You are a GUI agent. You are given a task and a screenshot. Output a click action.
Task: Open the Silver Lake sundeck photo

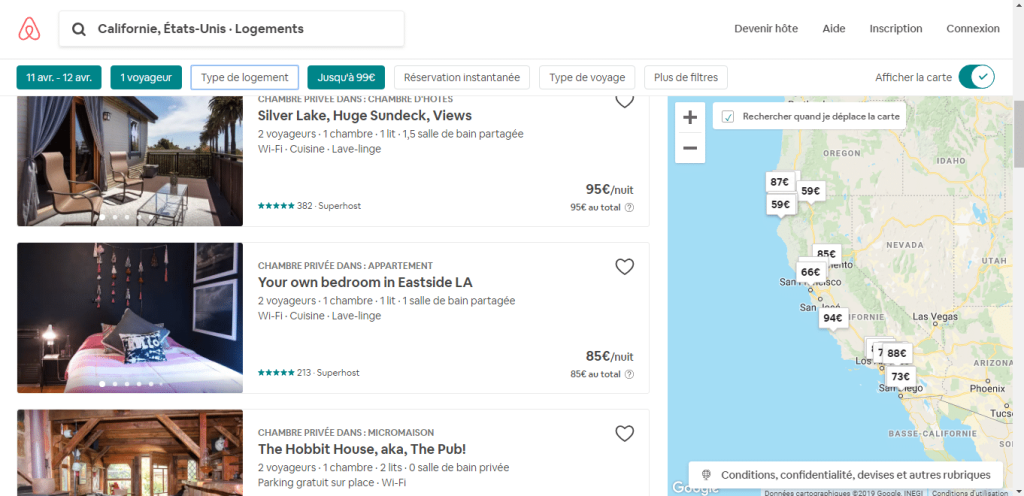coord(130,161)
